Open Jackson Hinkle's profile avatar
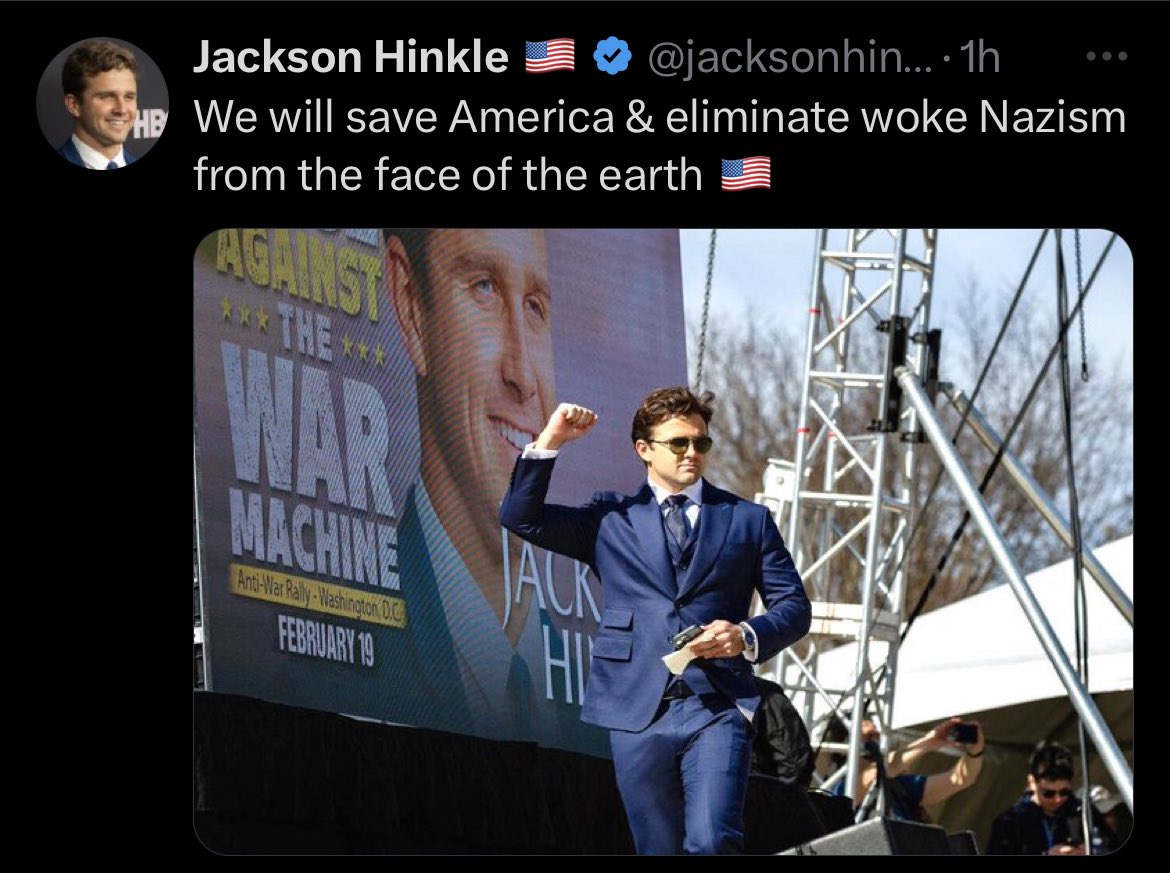 pyautogui.click(x=102, y=104)
